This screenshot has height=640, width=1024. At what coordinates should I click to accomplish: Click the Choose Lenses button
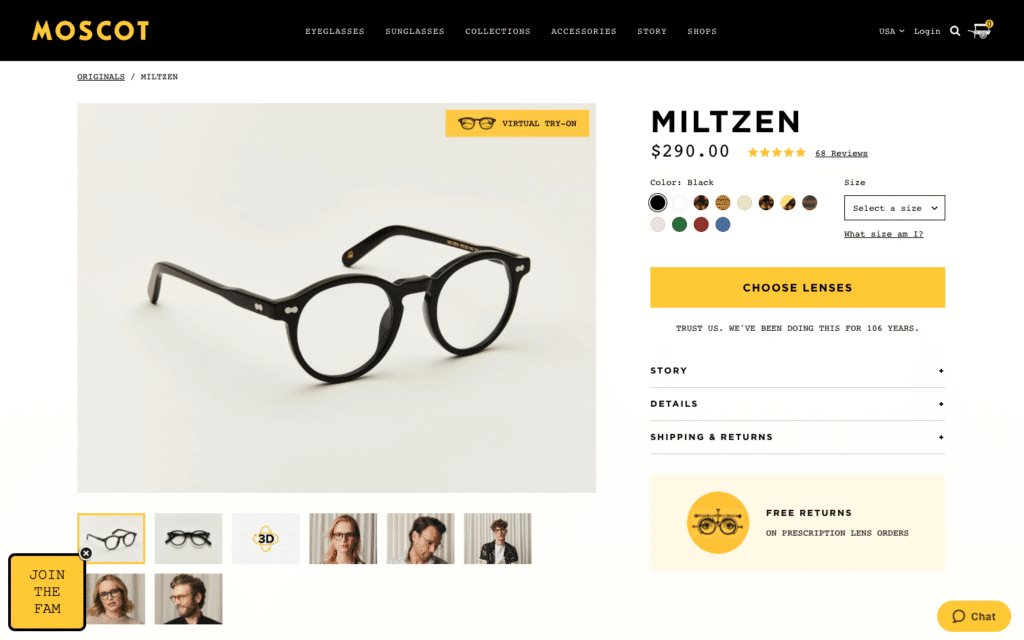(x=797, y=287)
